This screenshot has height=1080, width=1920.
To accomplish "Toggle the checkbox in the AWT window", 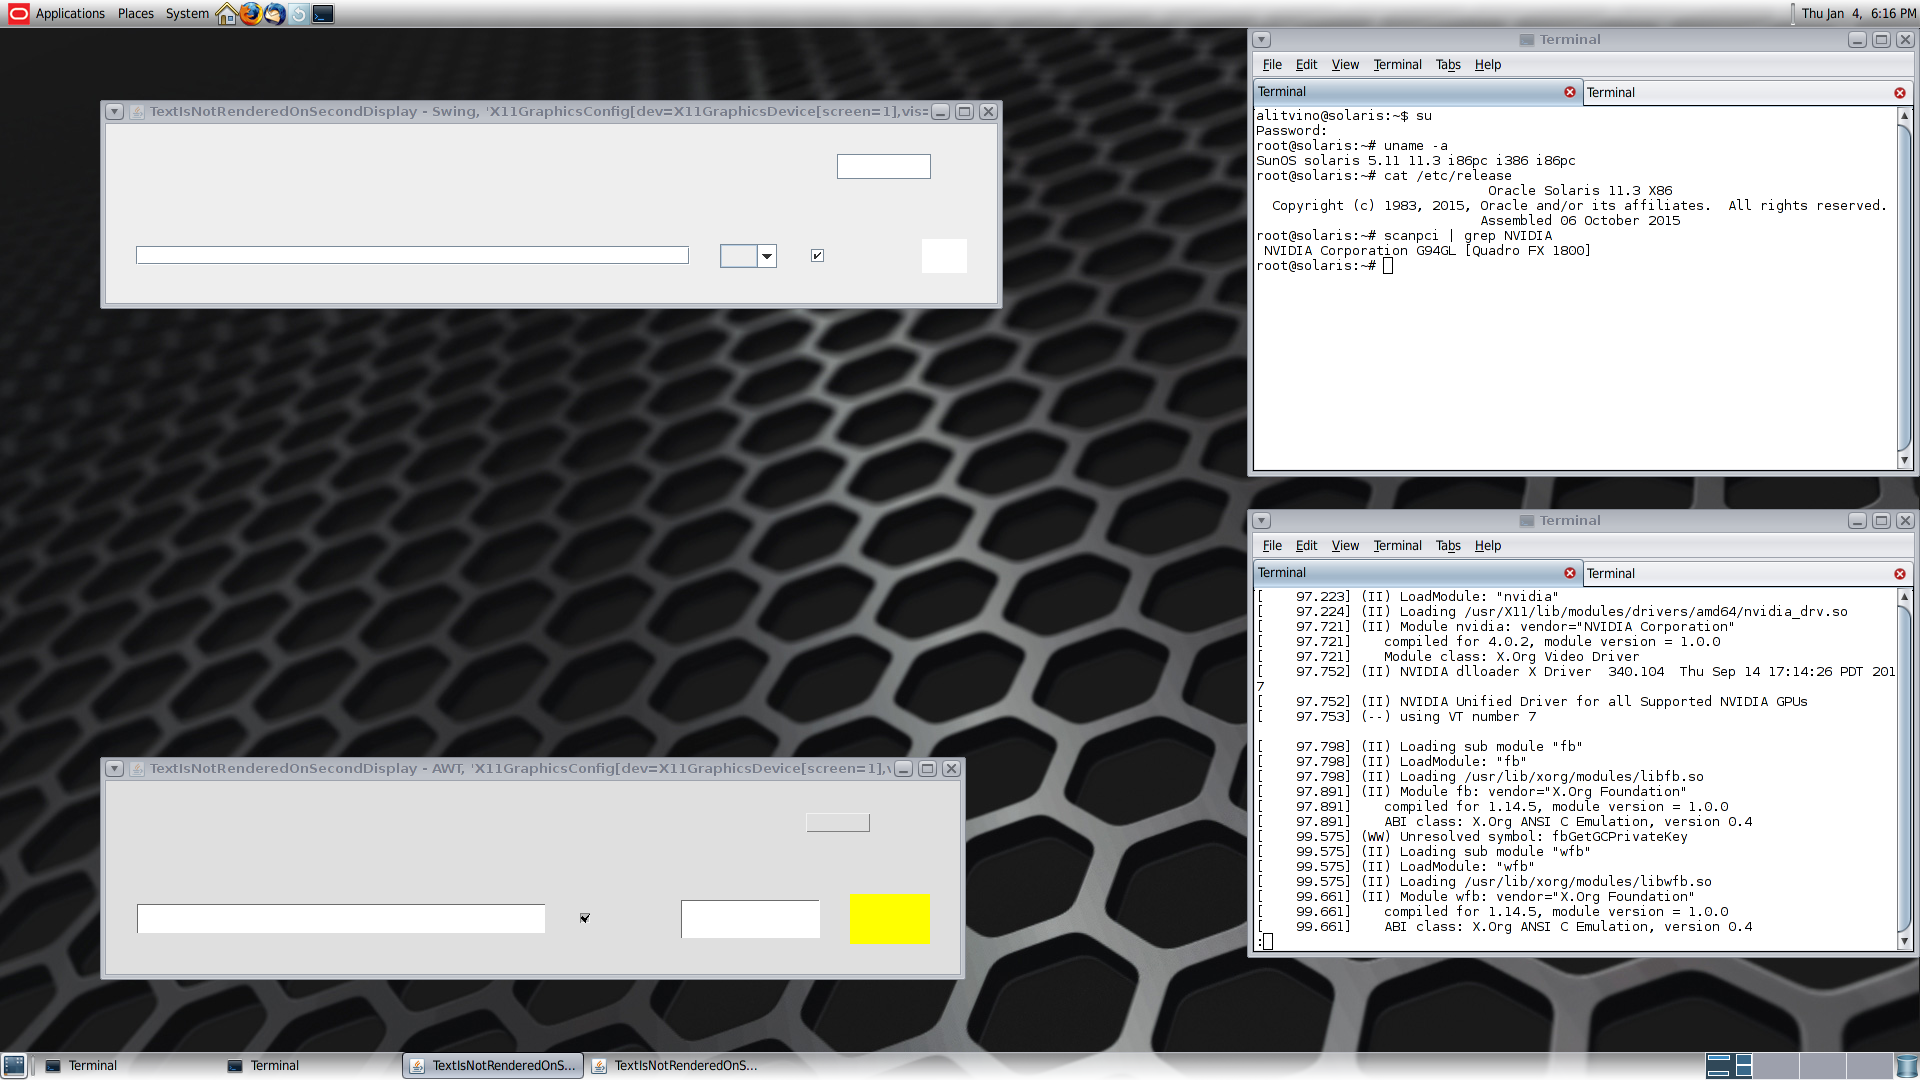I will tap(585, 918).
